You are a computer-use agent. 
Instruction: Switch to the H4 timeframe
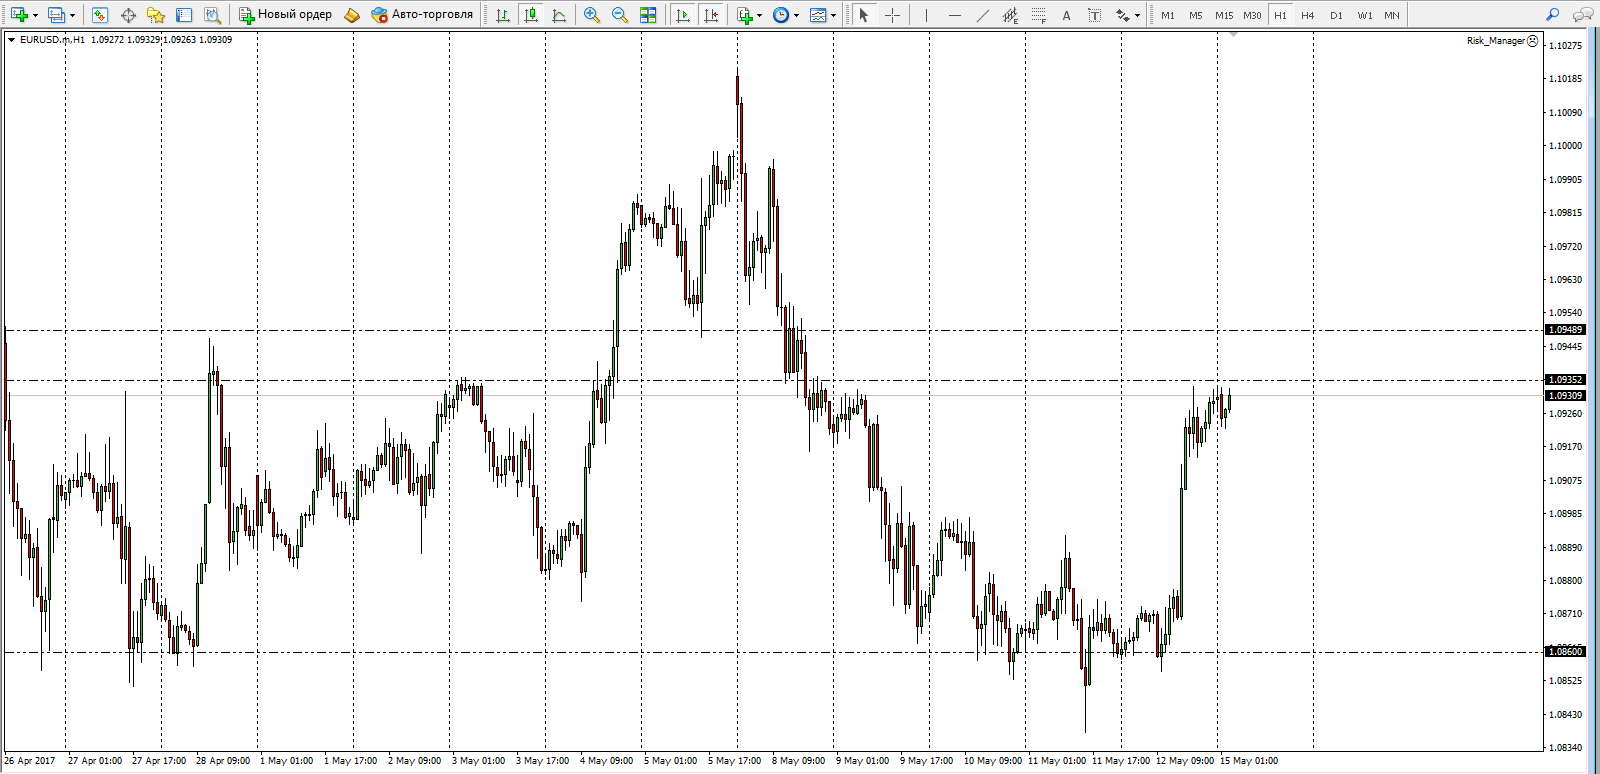[1308, 15]
